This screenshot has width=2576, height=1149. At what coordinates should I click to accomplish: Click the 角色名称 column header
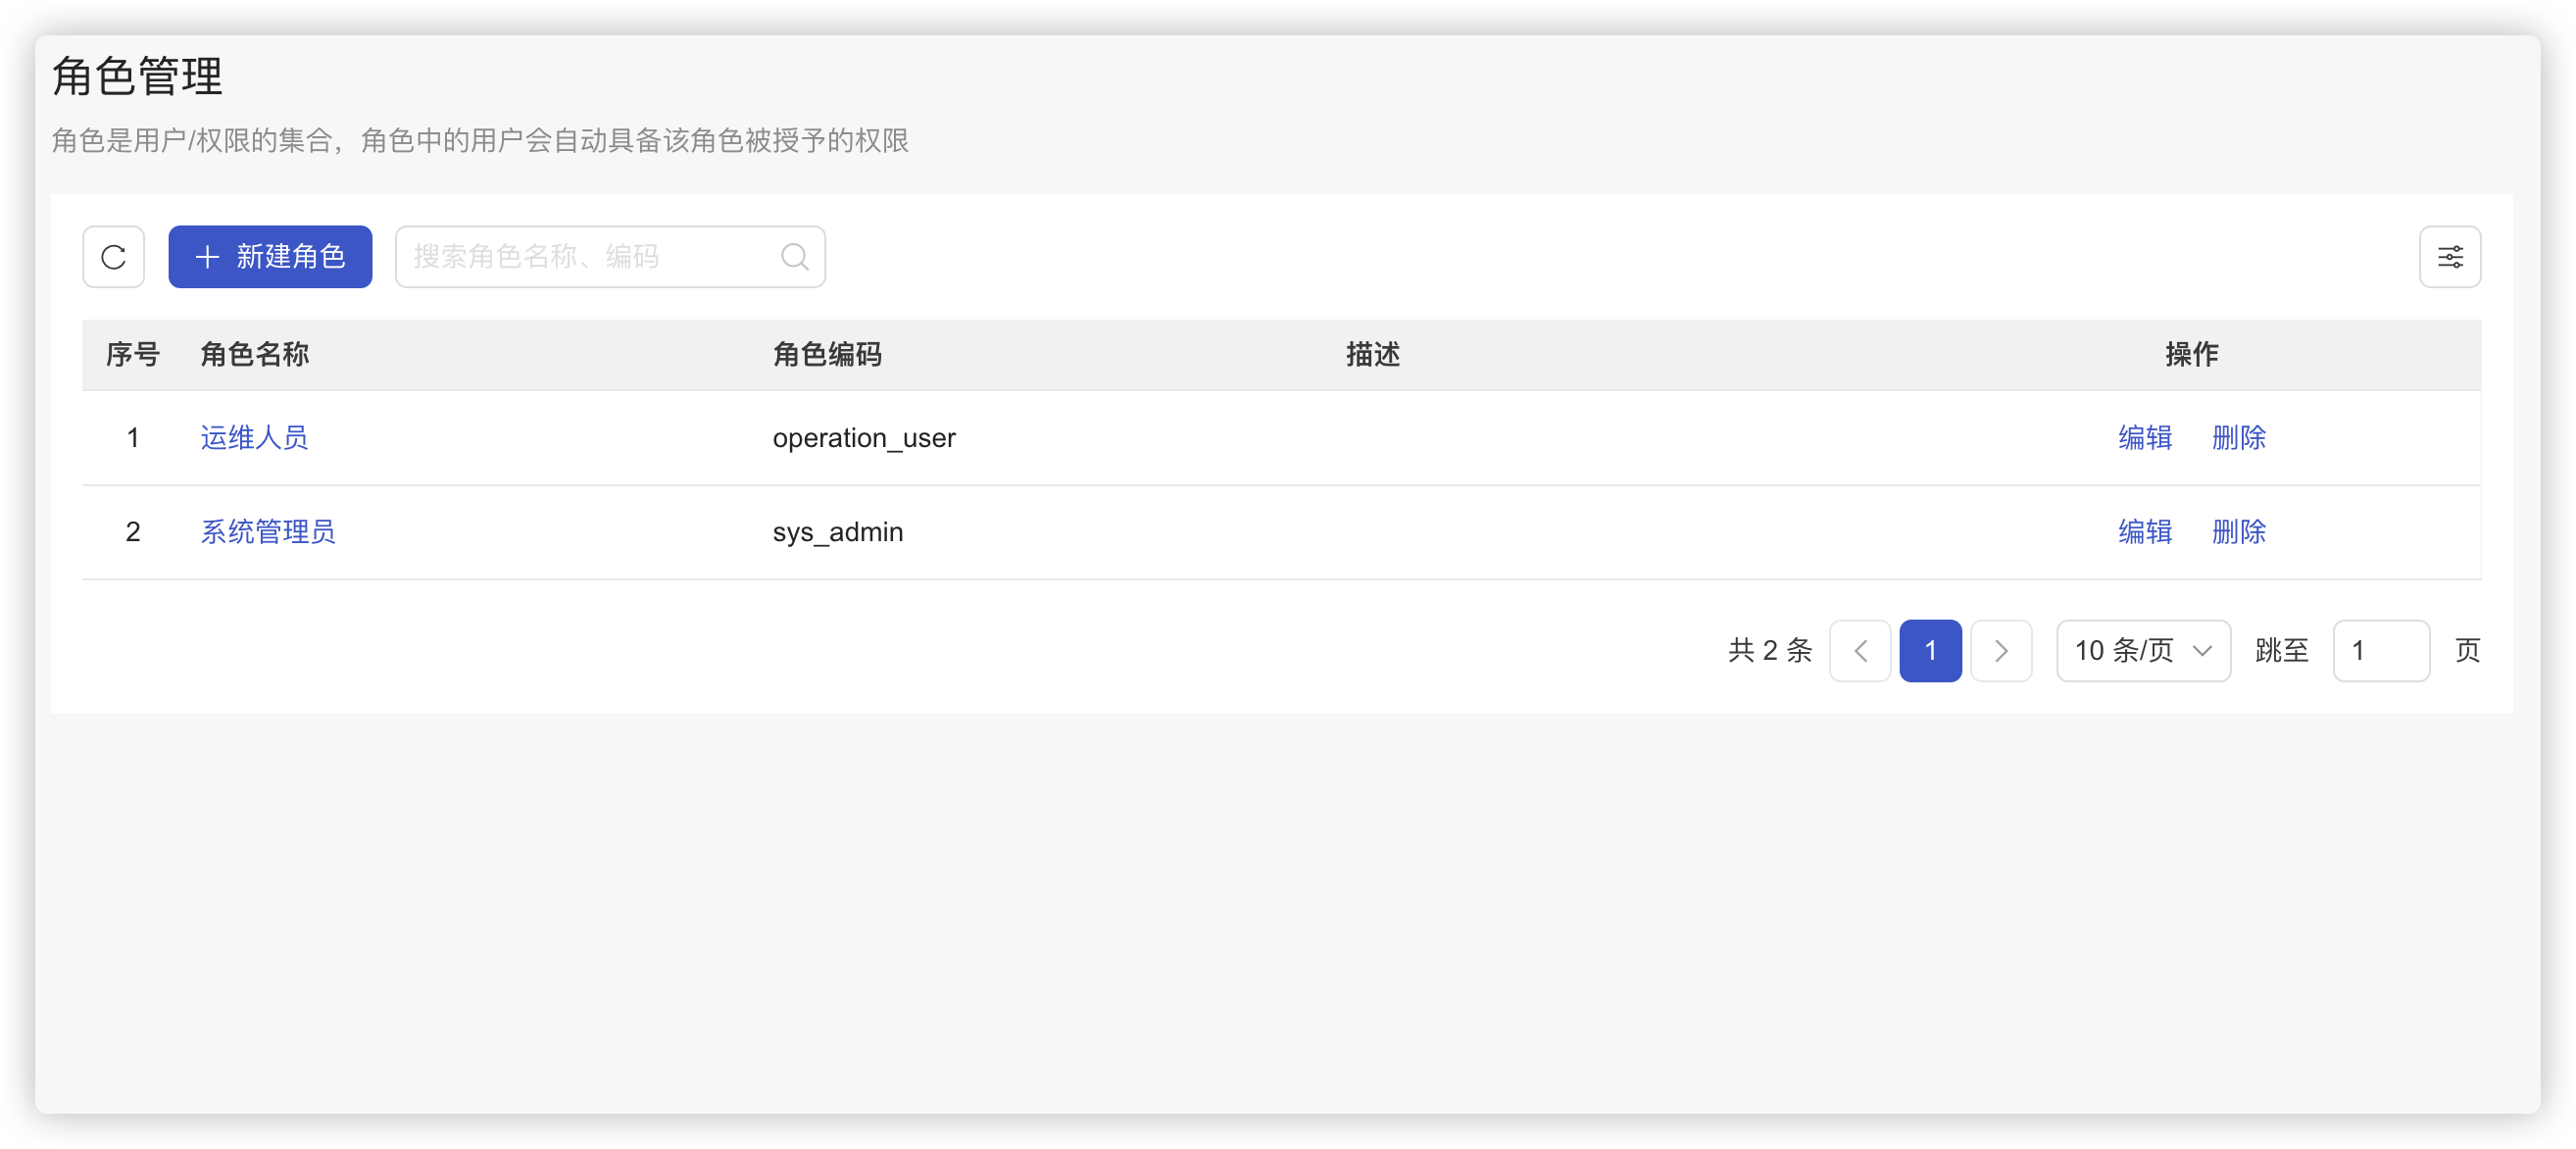(x=254, y=354)
